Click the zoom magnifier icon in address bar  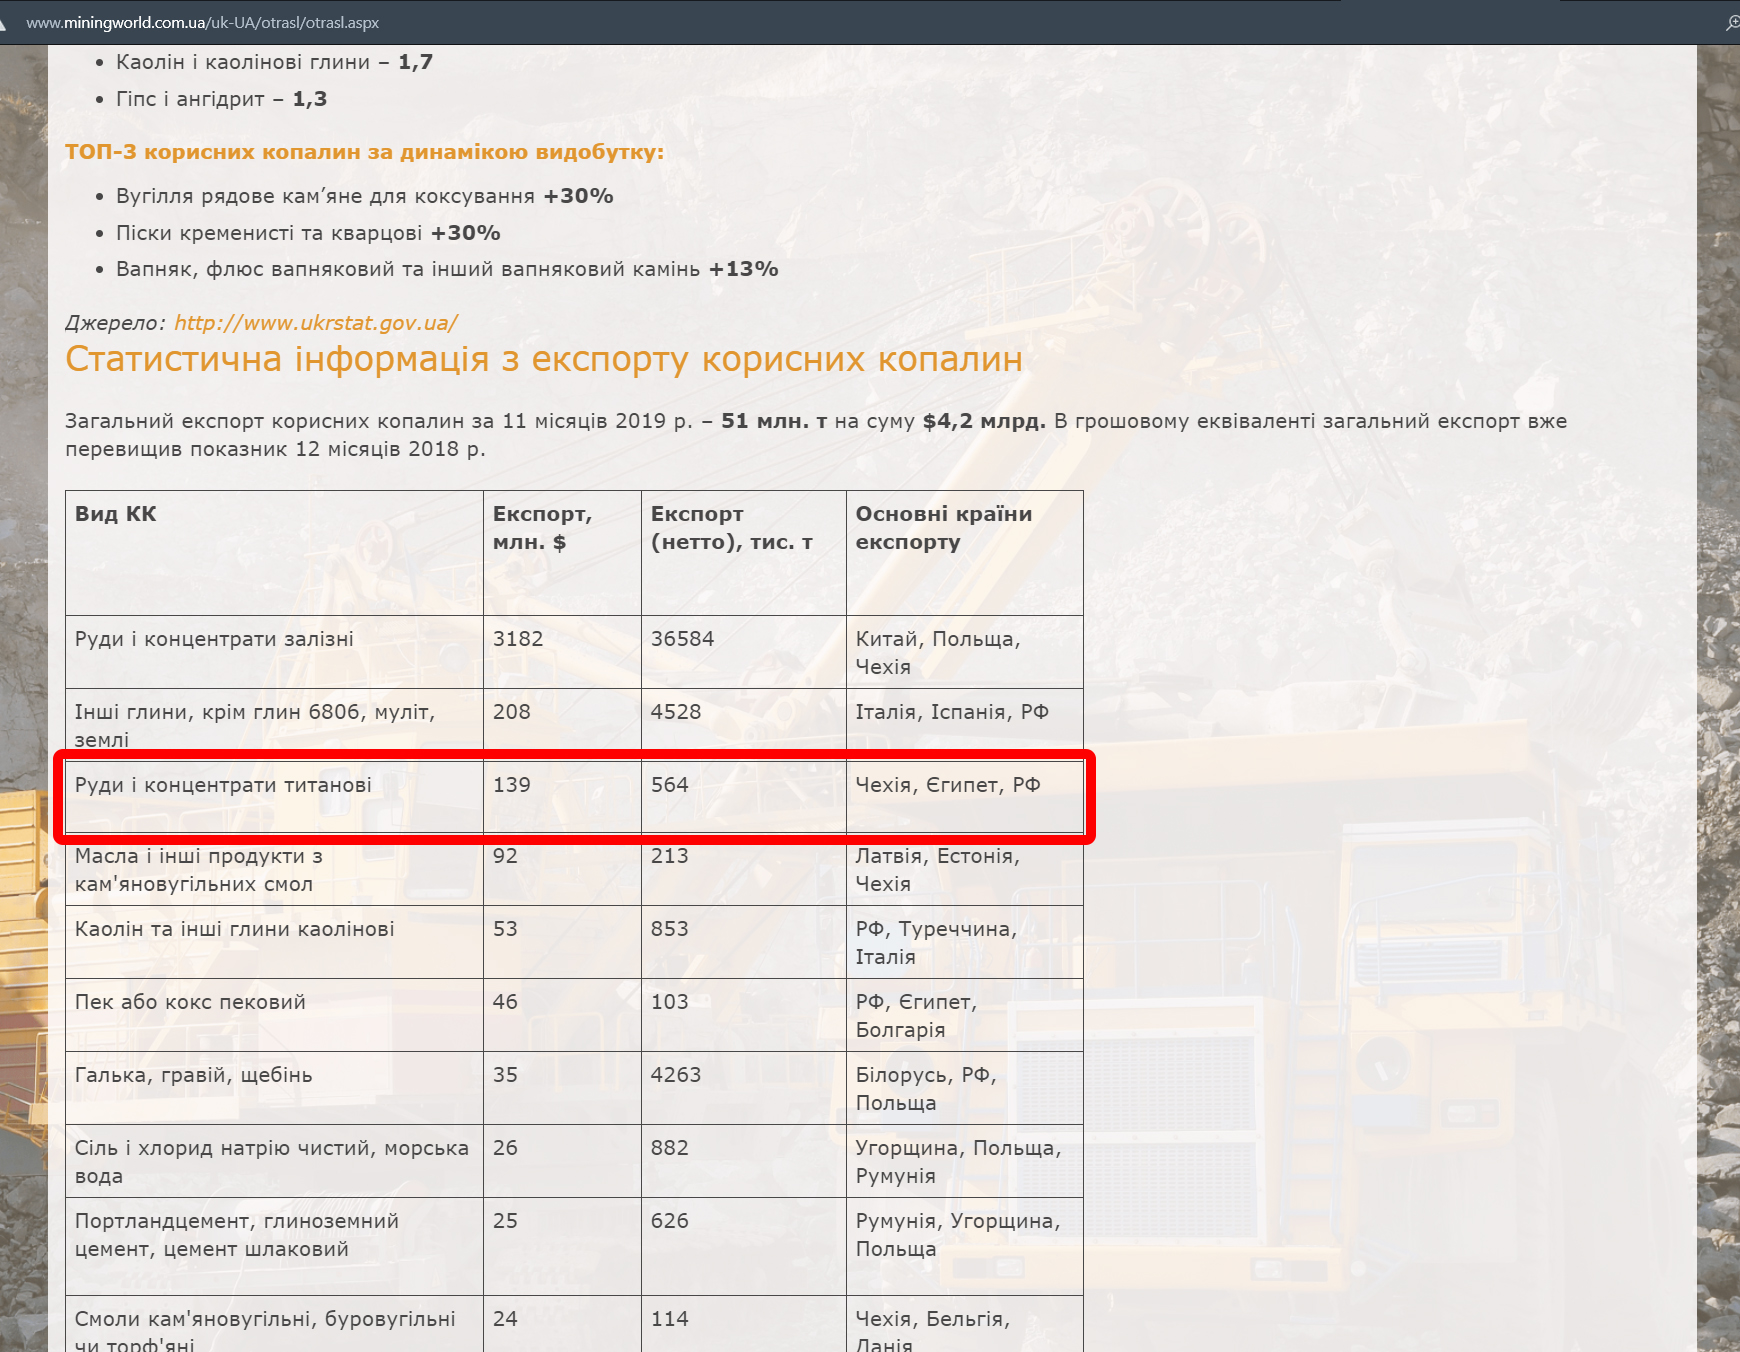[x=1731, y=22]
